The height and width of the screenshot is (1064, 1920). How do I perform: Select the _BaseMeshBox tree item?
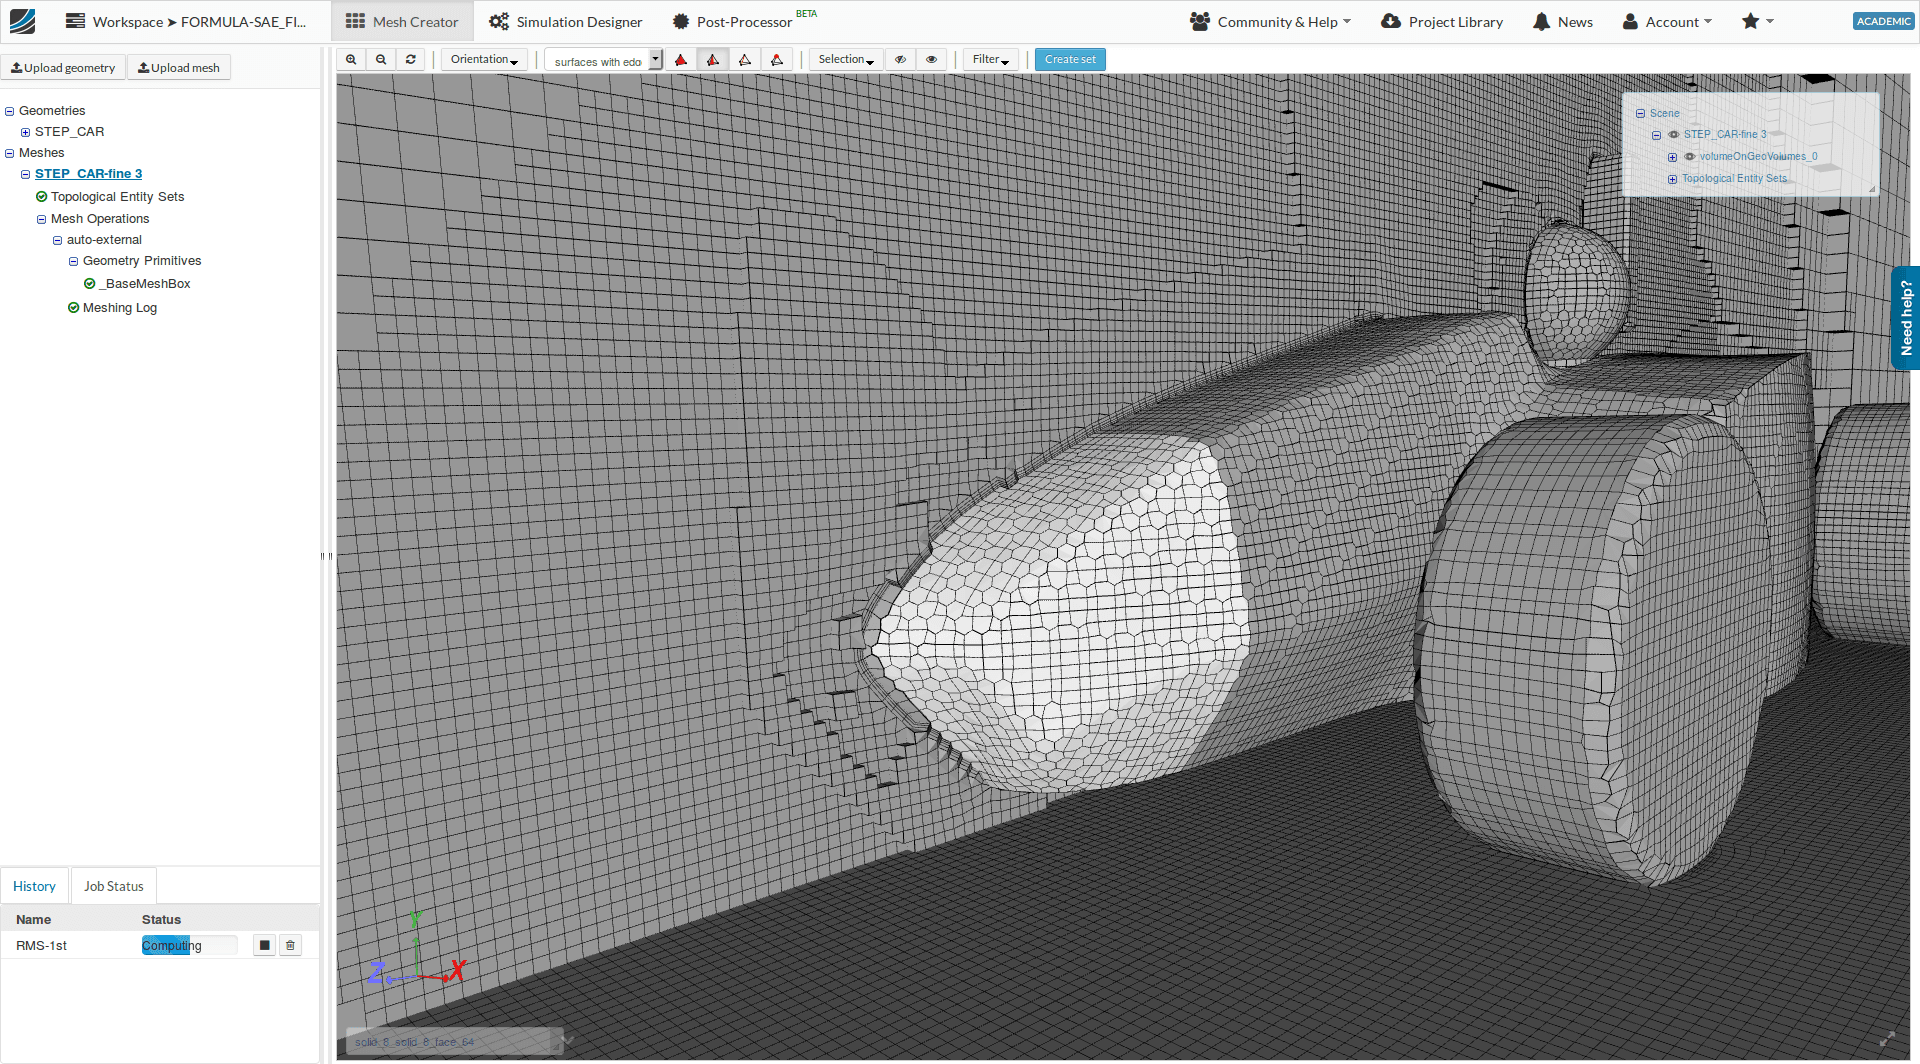(x=145, y=284)
